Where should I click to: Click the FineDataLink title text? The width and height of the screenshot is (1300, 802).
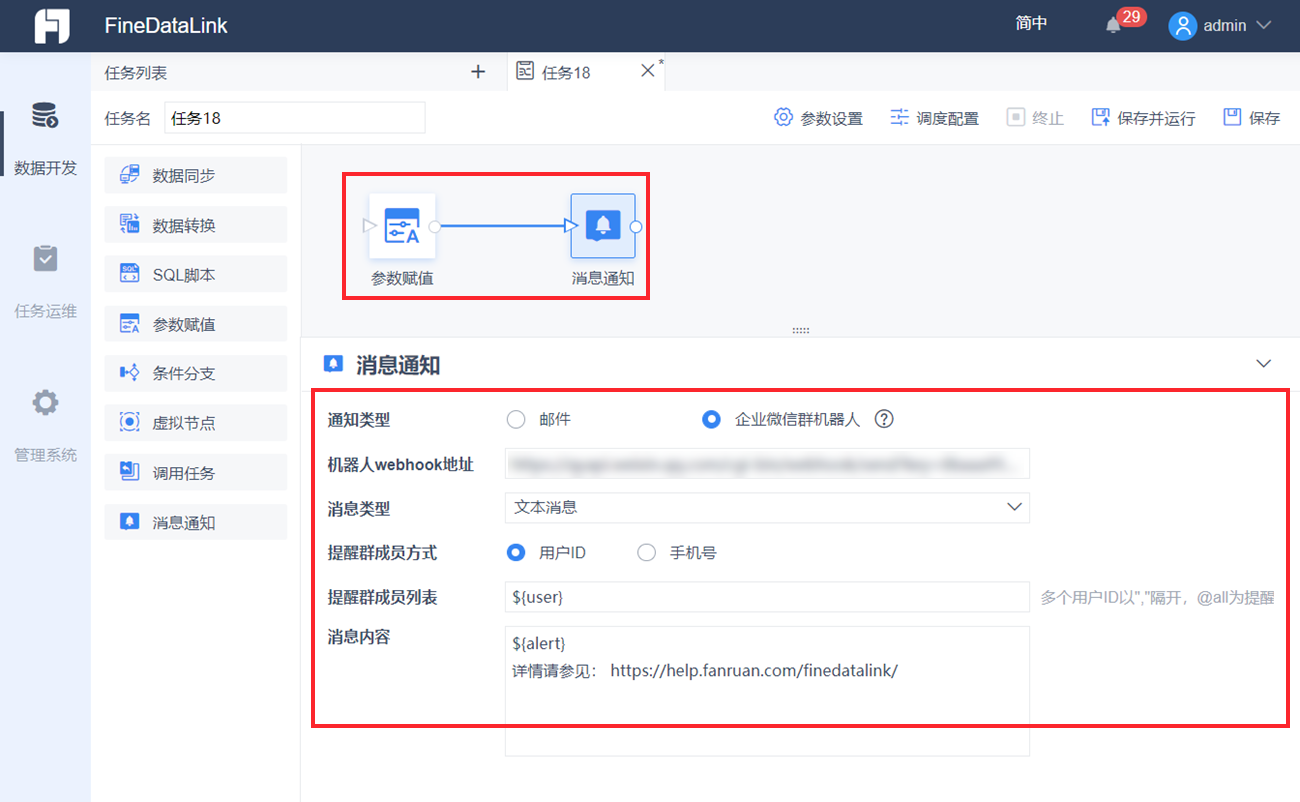tap(166, 26)
